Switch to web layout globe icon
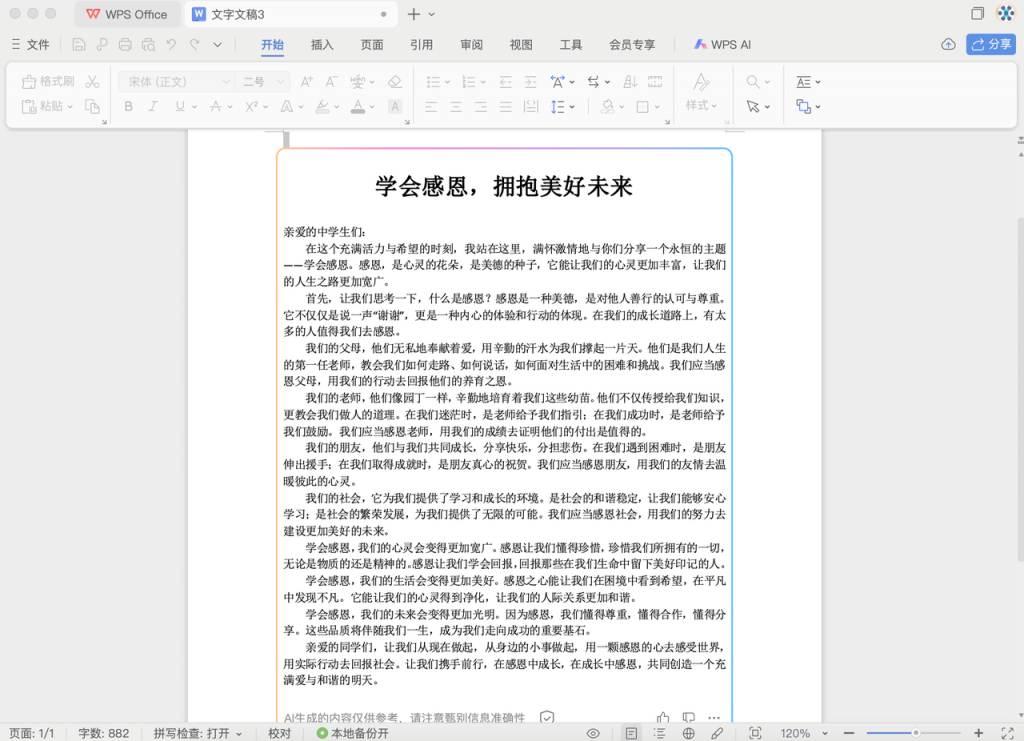The height and width of the screenshot is (741, 1024). pos(688,733)
